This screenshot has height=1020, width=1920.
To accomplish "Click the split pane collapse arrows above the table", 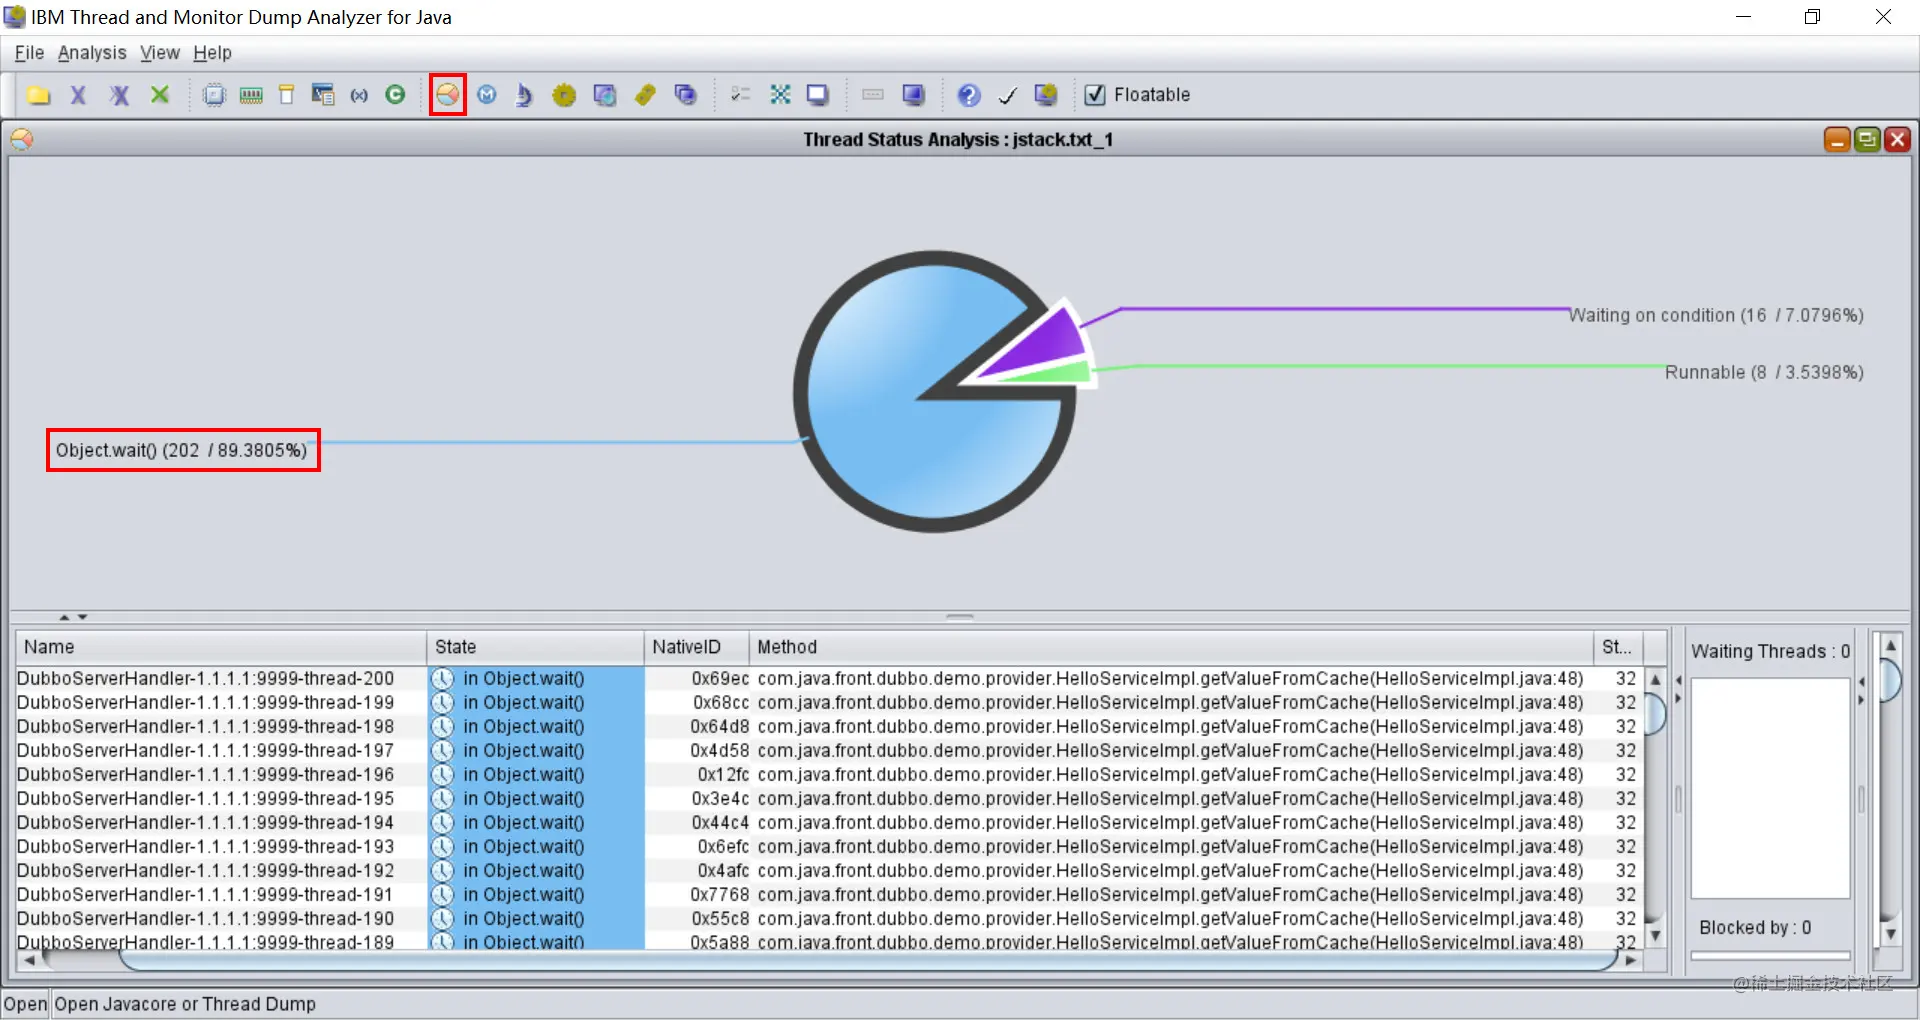I will (73, 617).
